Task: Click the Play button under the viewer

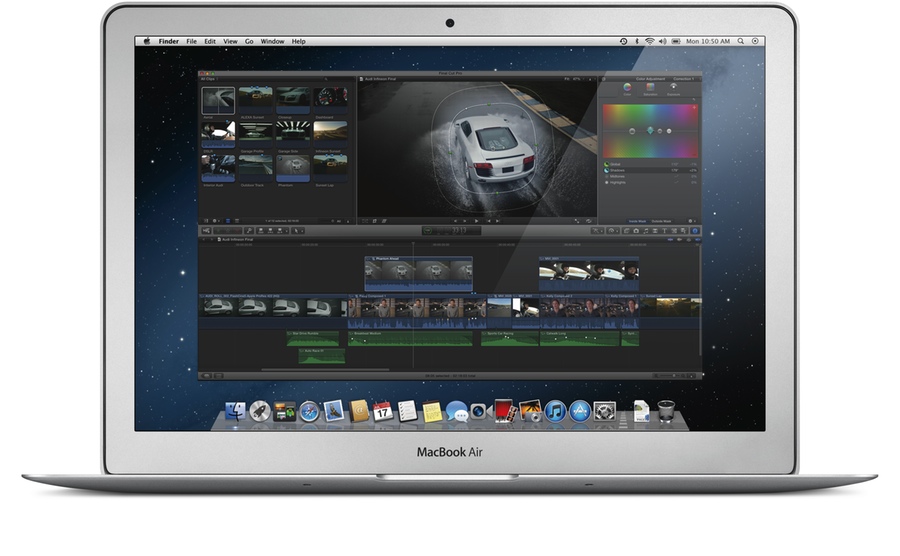Action: (476, 219)
